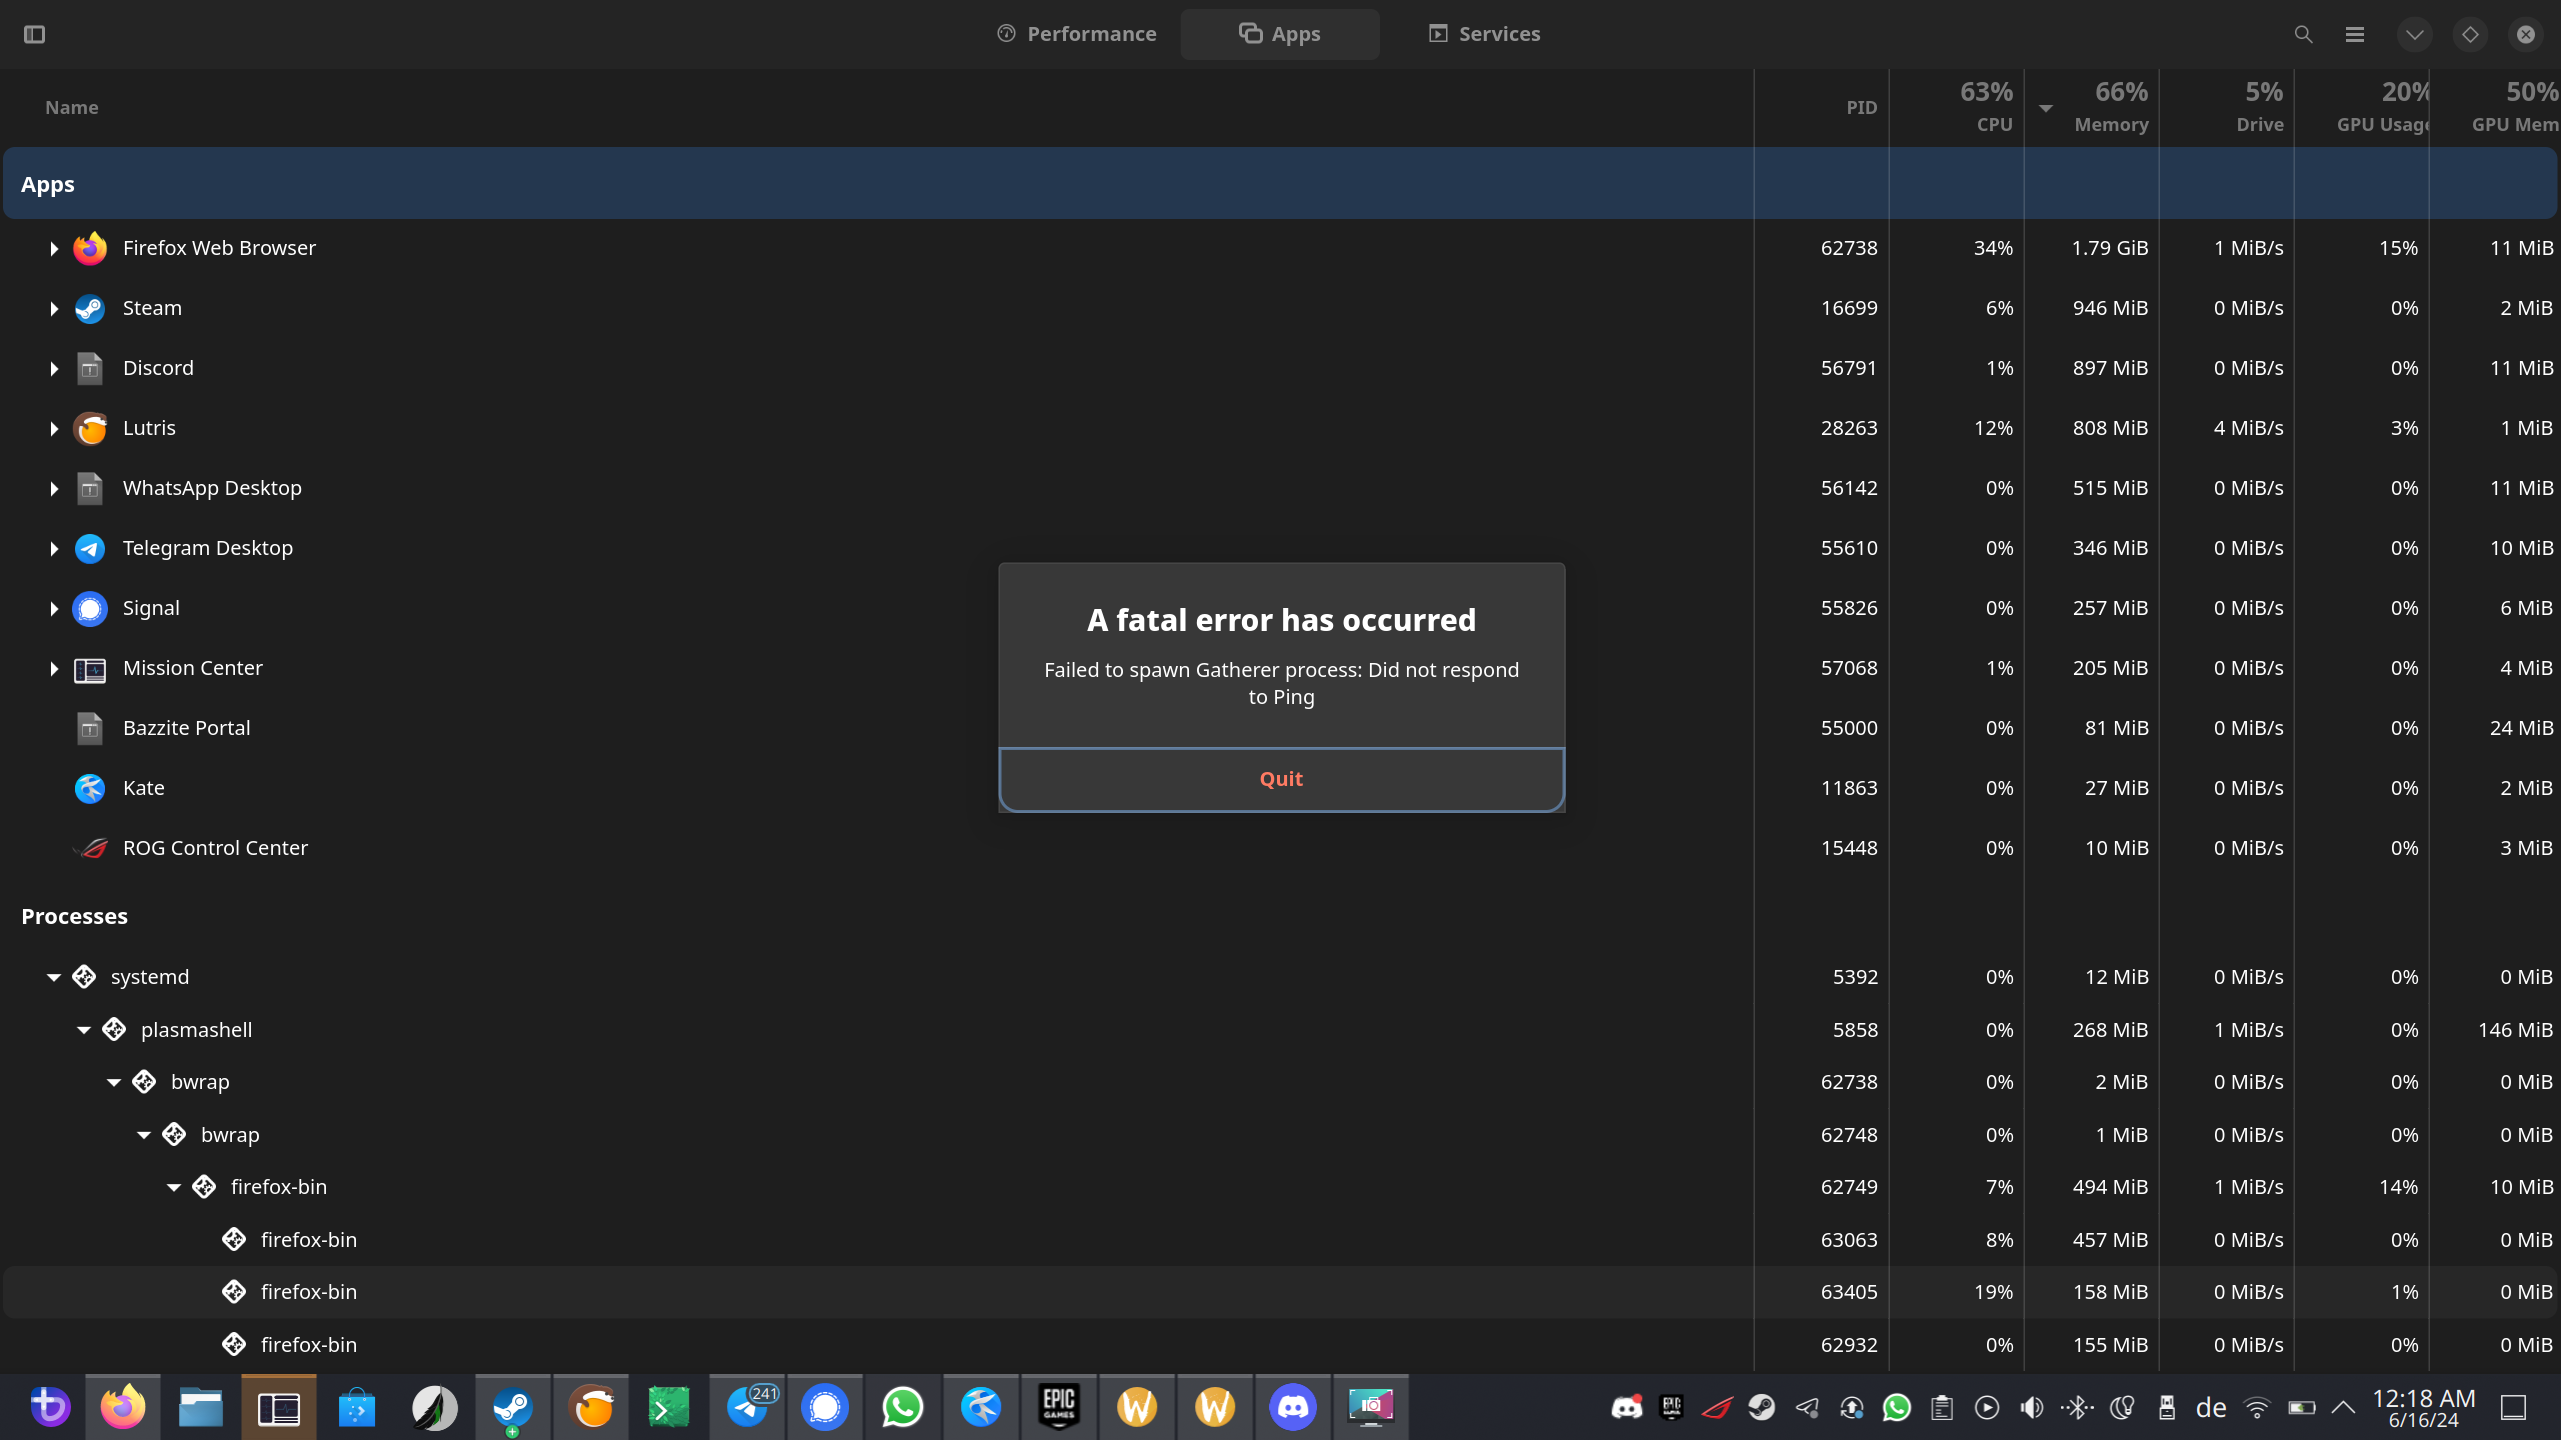Screen dimensions: 2561x1440
Task: Open Discord from the taskbar
Action: pos(1293,1407)
